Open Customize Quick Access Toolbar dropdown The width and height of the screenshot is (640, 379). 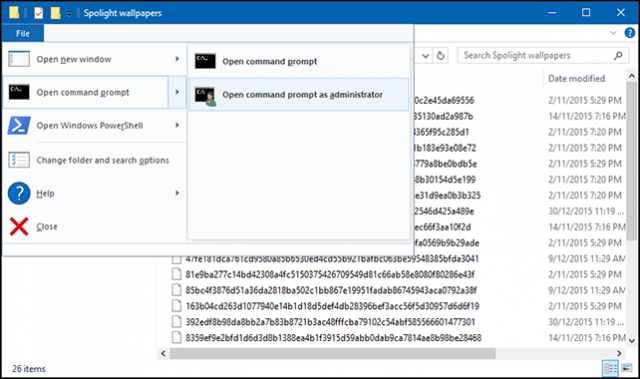tap(69, 13)
